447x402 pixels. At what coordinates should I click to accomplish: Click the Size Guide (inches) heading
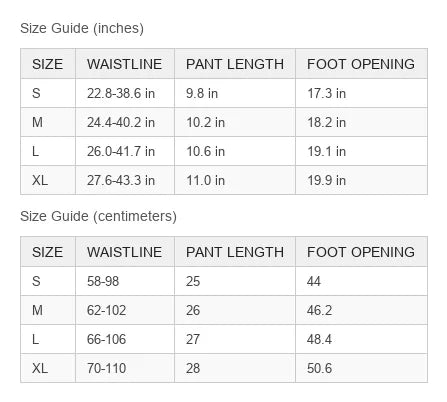pyautogui.click(x=82, y=28)
